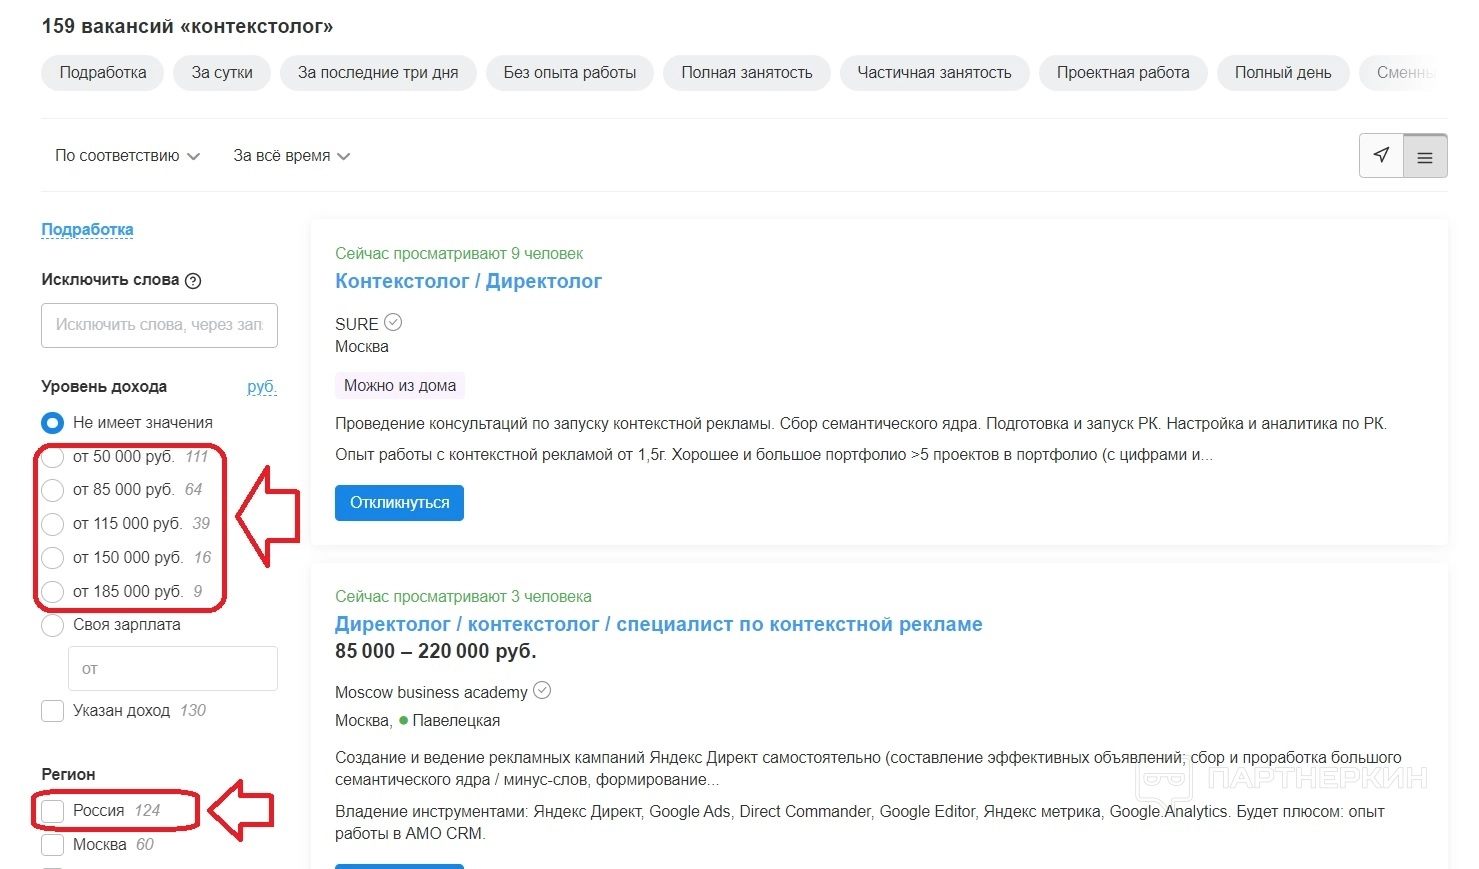This screenshot has width=1479, height=869.
Task: Select income option от 115 000 руб.
Action: tap(53, 524)
